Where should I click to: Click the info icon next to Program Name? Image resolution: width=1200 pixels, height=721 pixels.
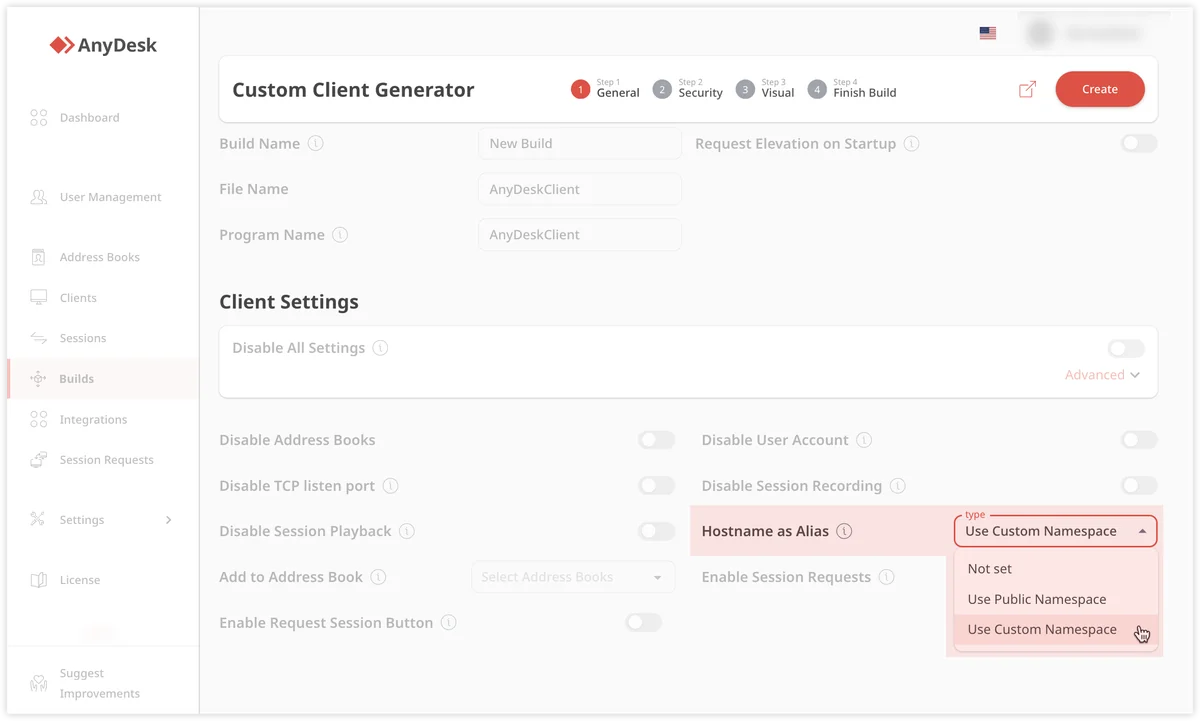[340, 235]
